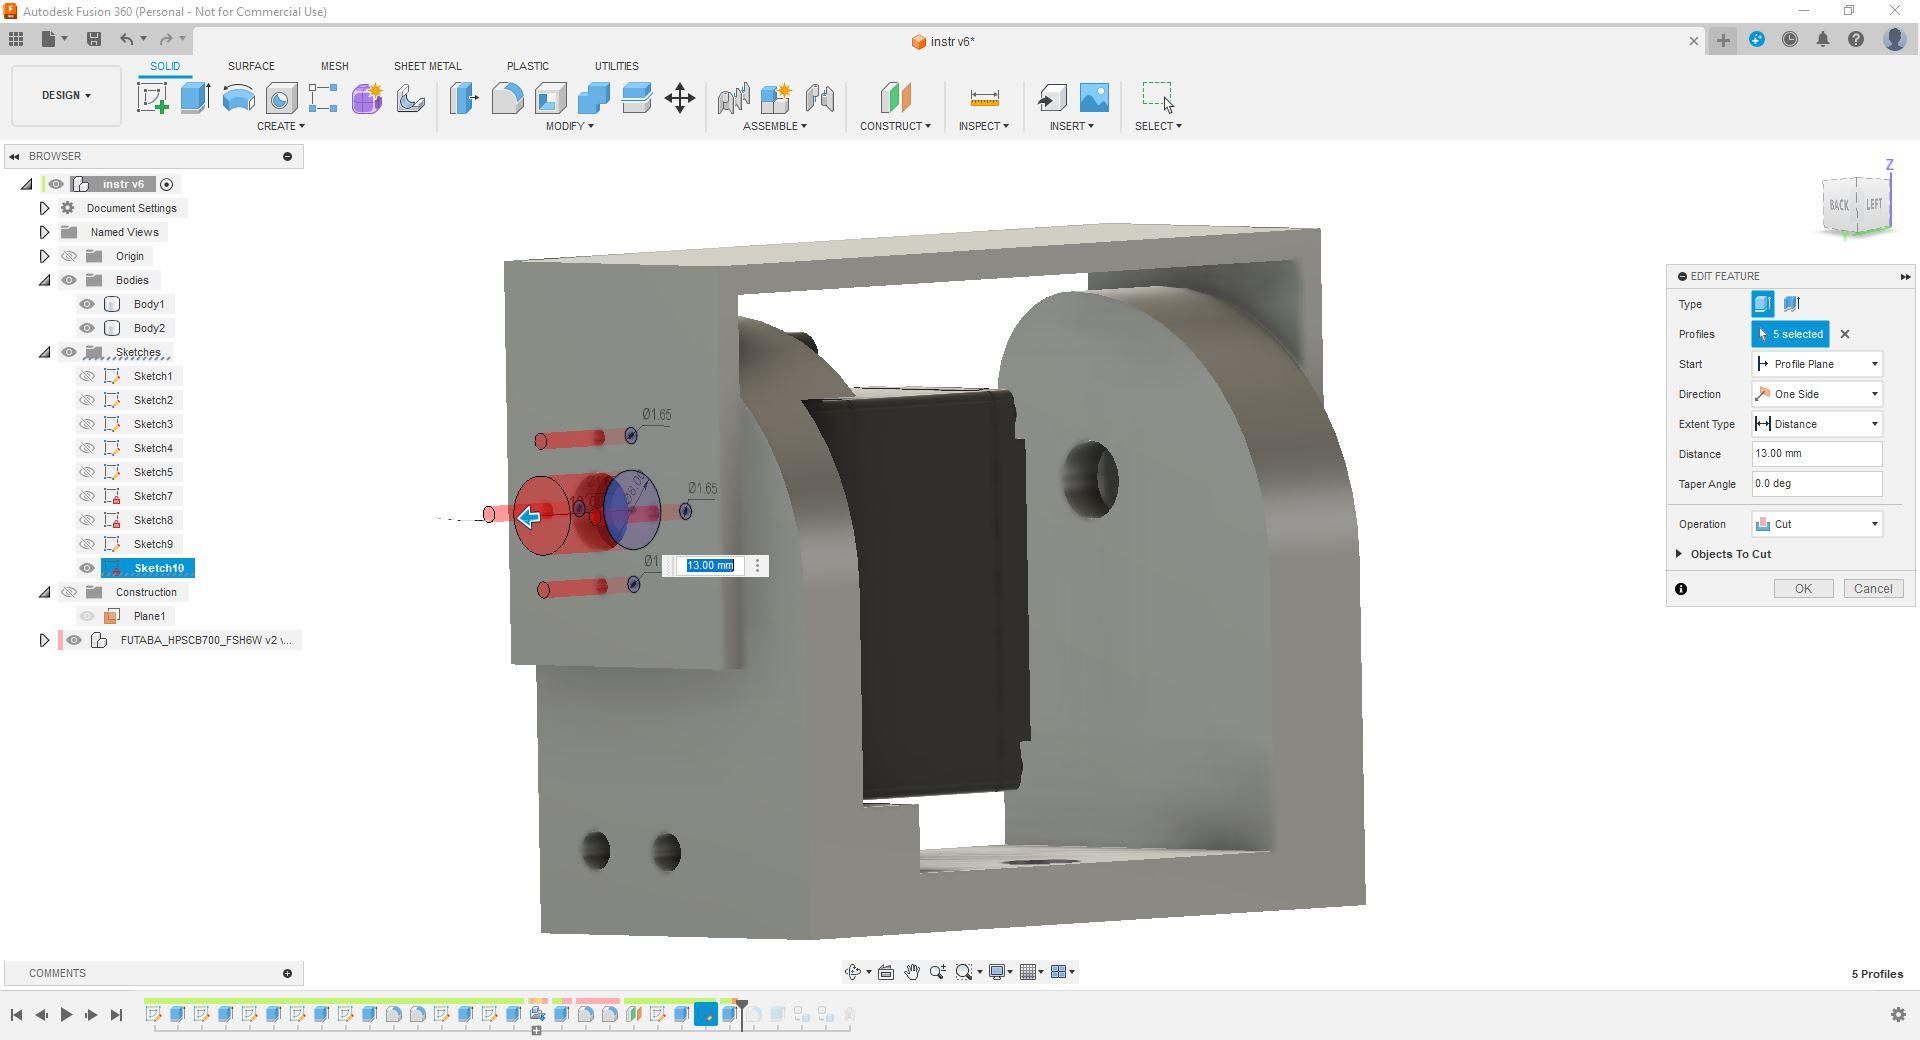Show the Origin folder
Image resolution: width=1920 pixels, height=1040 pixels.
point(69,256)
